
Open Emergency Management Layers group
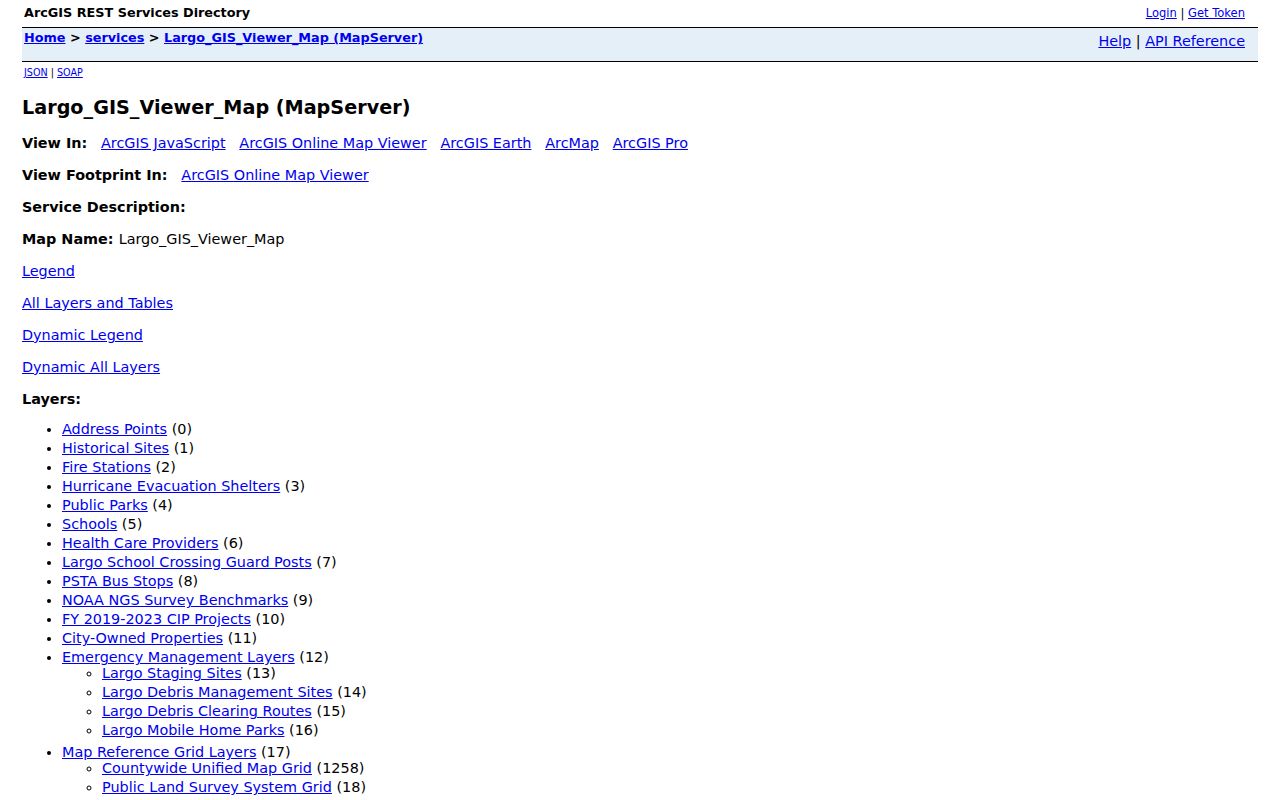[178, 657]
